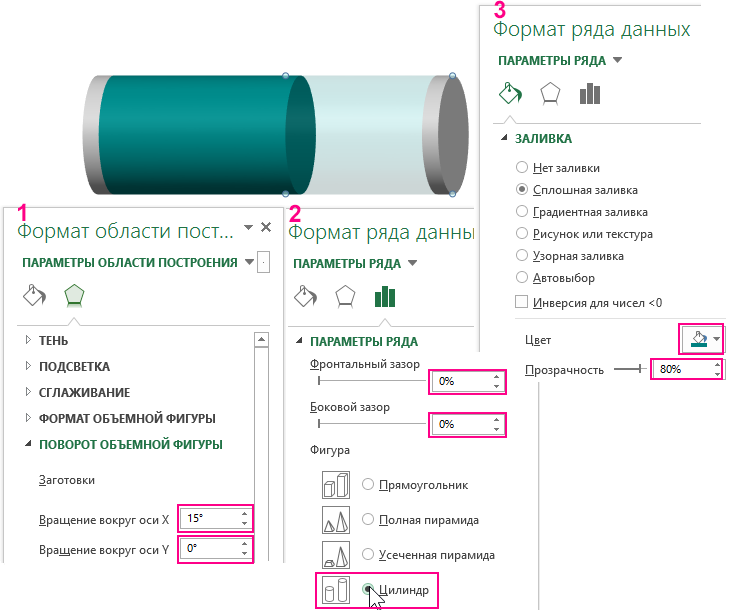Open ПАРАМЕТРЫ РЯДА dropdown in panel 2
Viewport: 729px width, 610px height.
412,263
